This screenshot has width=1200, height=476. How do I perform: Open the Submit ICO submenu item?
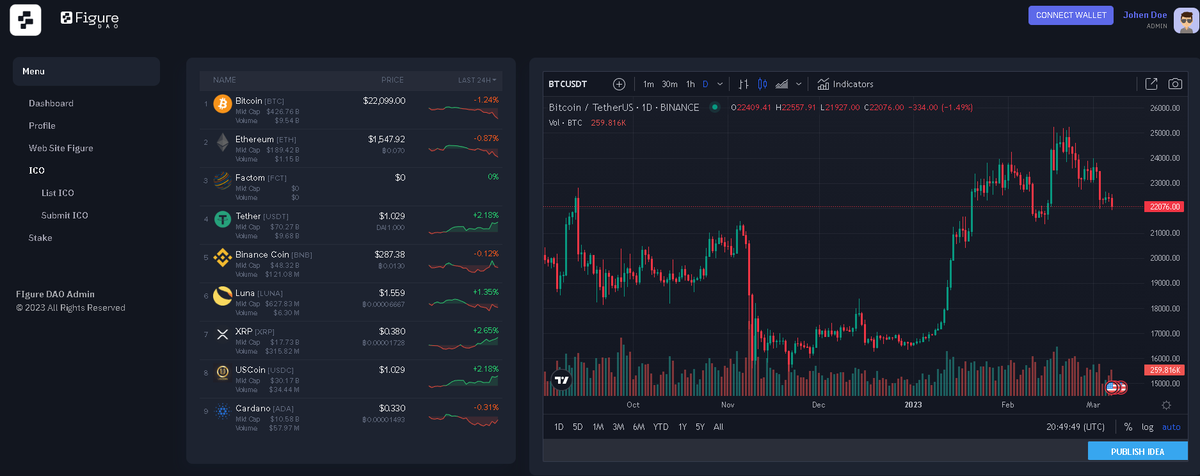(65, 215)
